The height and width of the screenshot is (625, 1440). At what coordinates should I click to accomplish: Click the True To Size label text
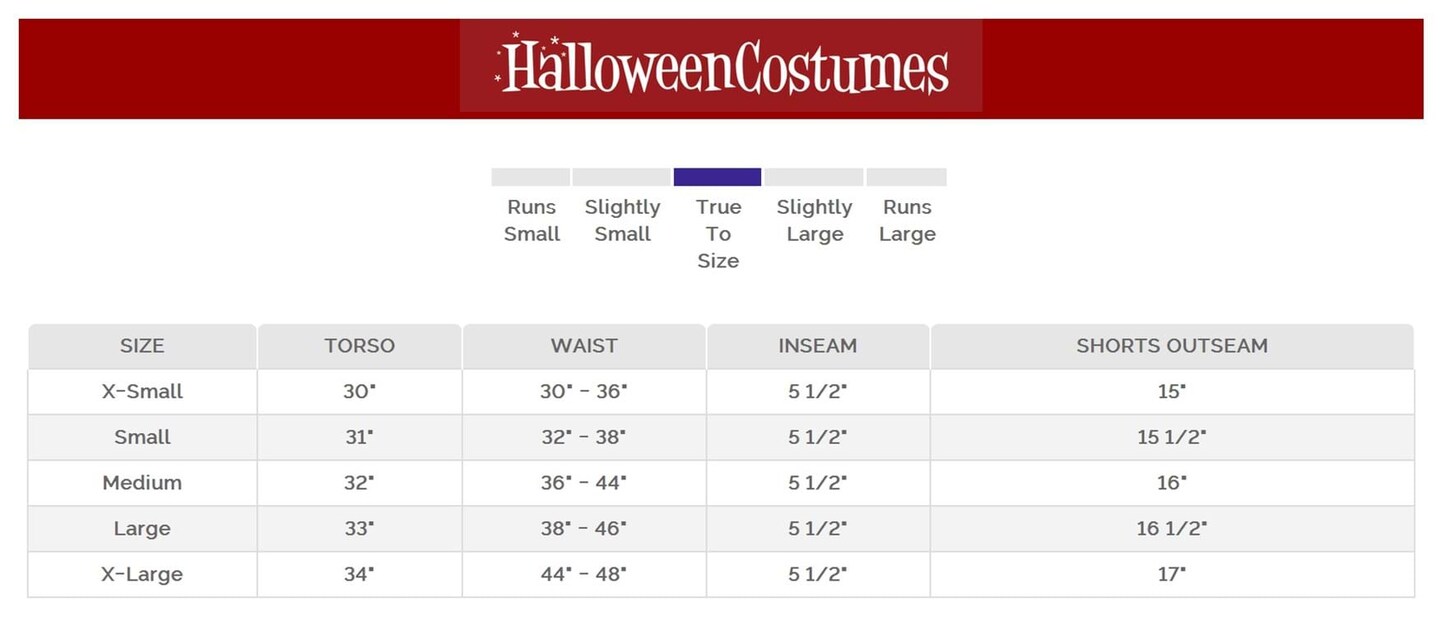click(718, 234)
